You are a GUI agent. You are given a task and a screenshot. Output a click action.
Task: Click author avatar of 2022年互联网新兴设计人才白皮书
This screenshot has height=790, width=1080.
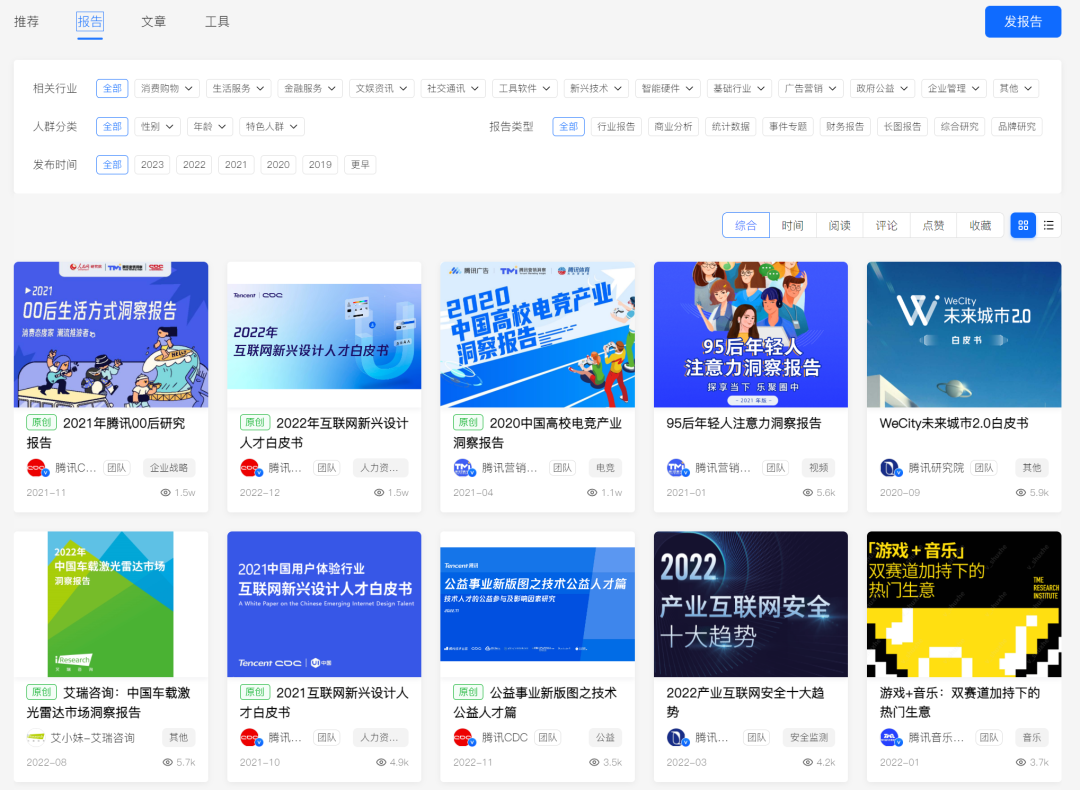pos(250,468)
